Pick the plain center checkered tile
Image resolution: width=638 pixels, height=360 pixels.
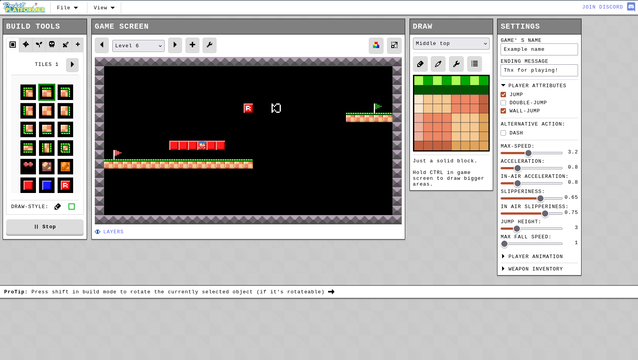[x=47, y=111]
